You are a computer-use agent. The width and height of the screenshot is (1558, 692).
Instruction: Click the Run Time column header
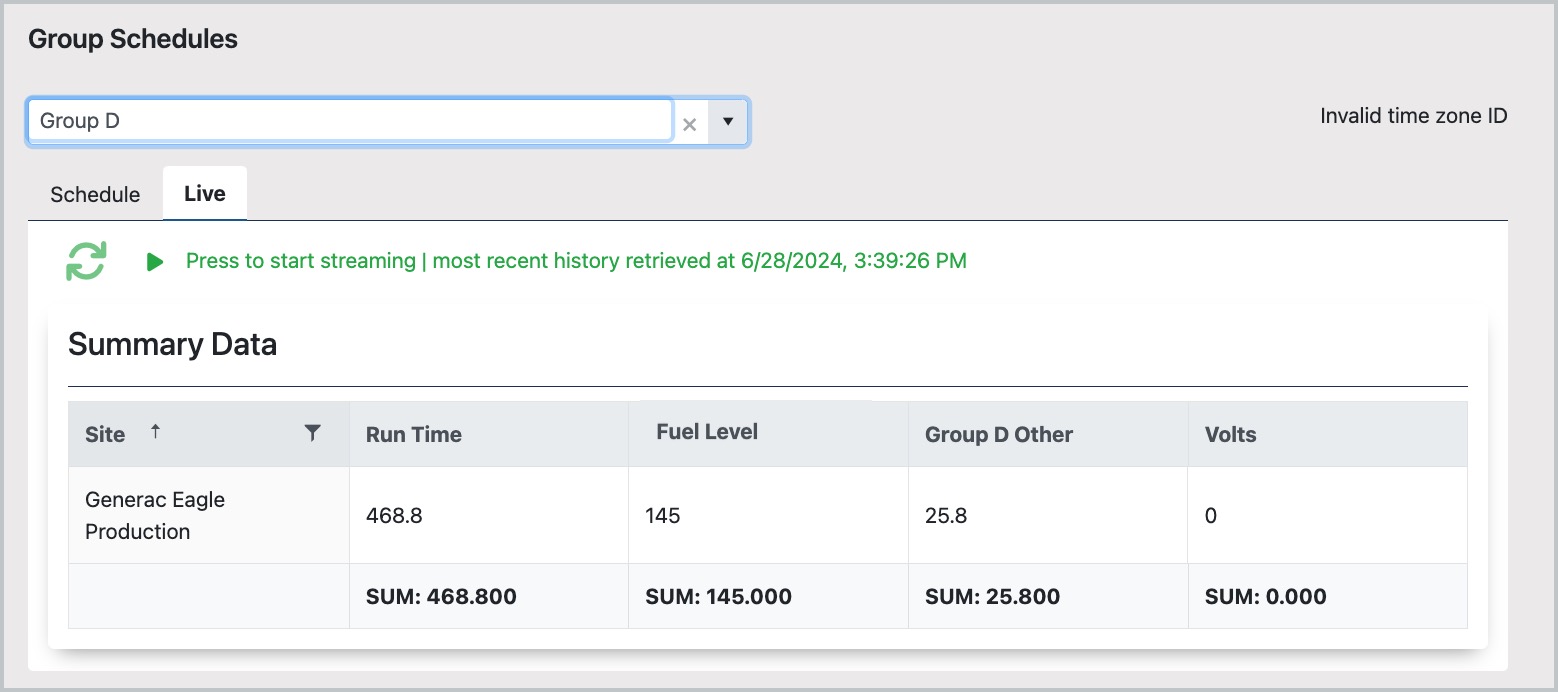click(414, 435)
